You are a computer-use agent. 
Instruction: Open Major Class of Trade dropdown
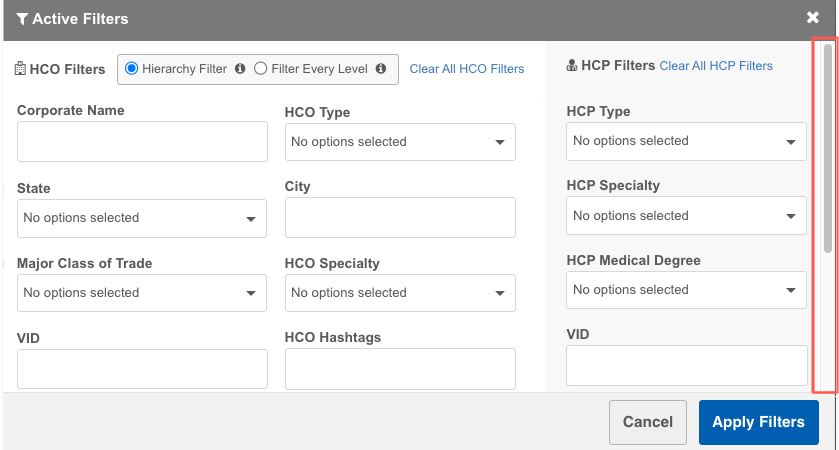142,293
